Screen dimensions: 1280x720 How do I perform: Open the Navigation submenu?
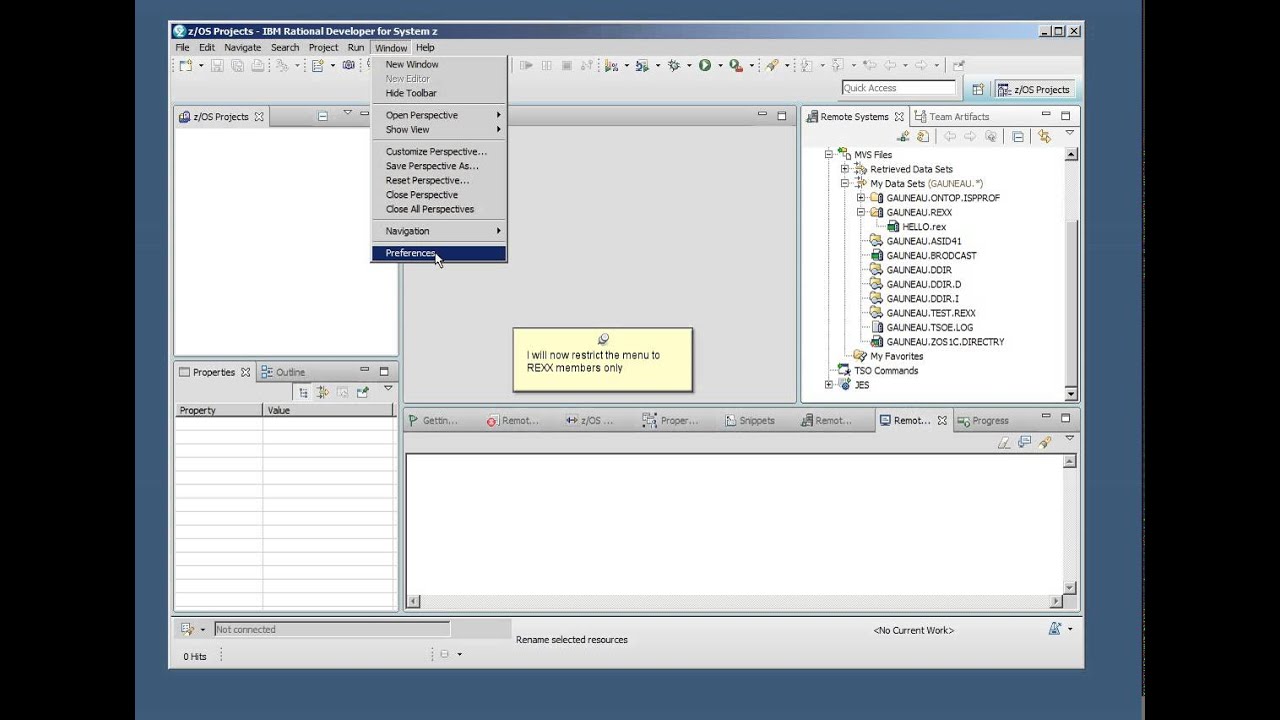coord(439,231)
